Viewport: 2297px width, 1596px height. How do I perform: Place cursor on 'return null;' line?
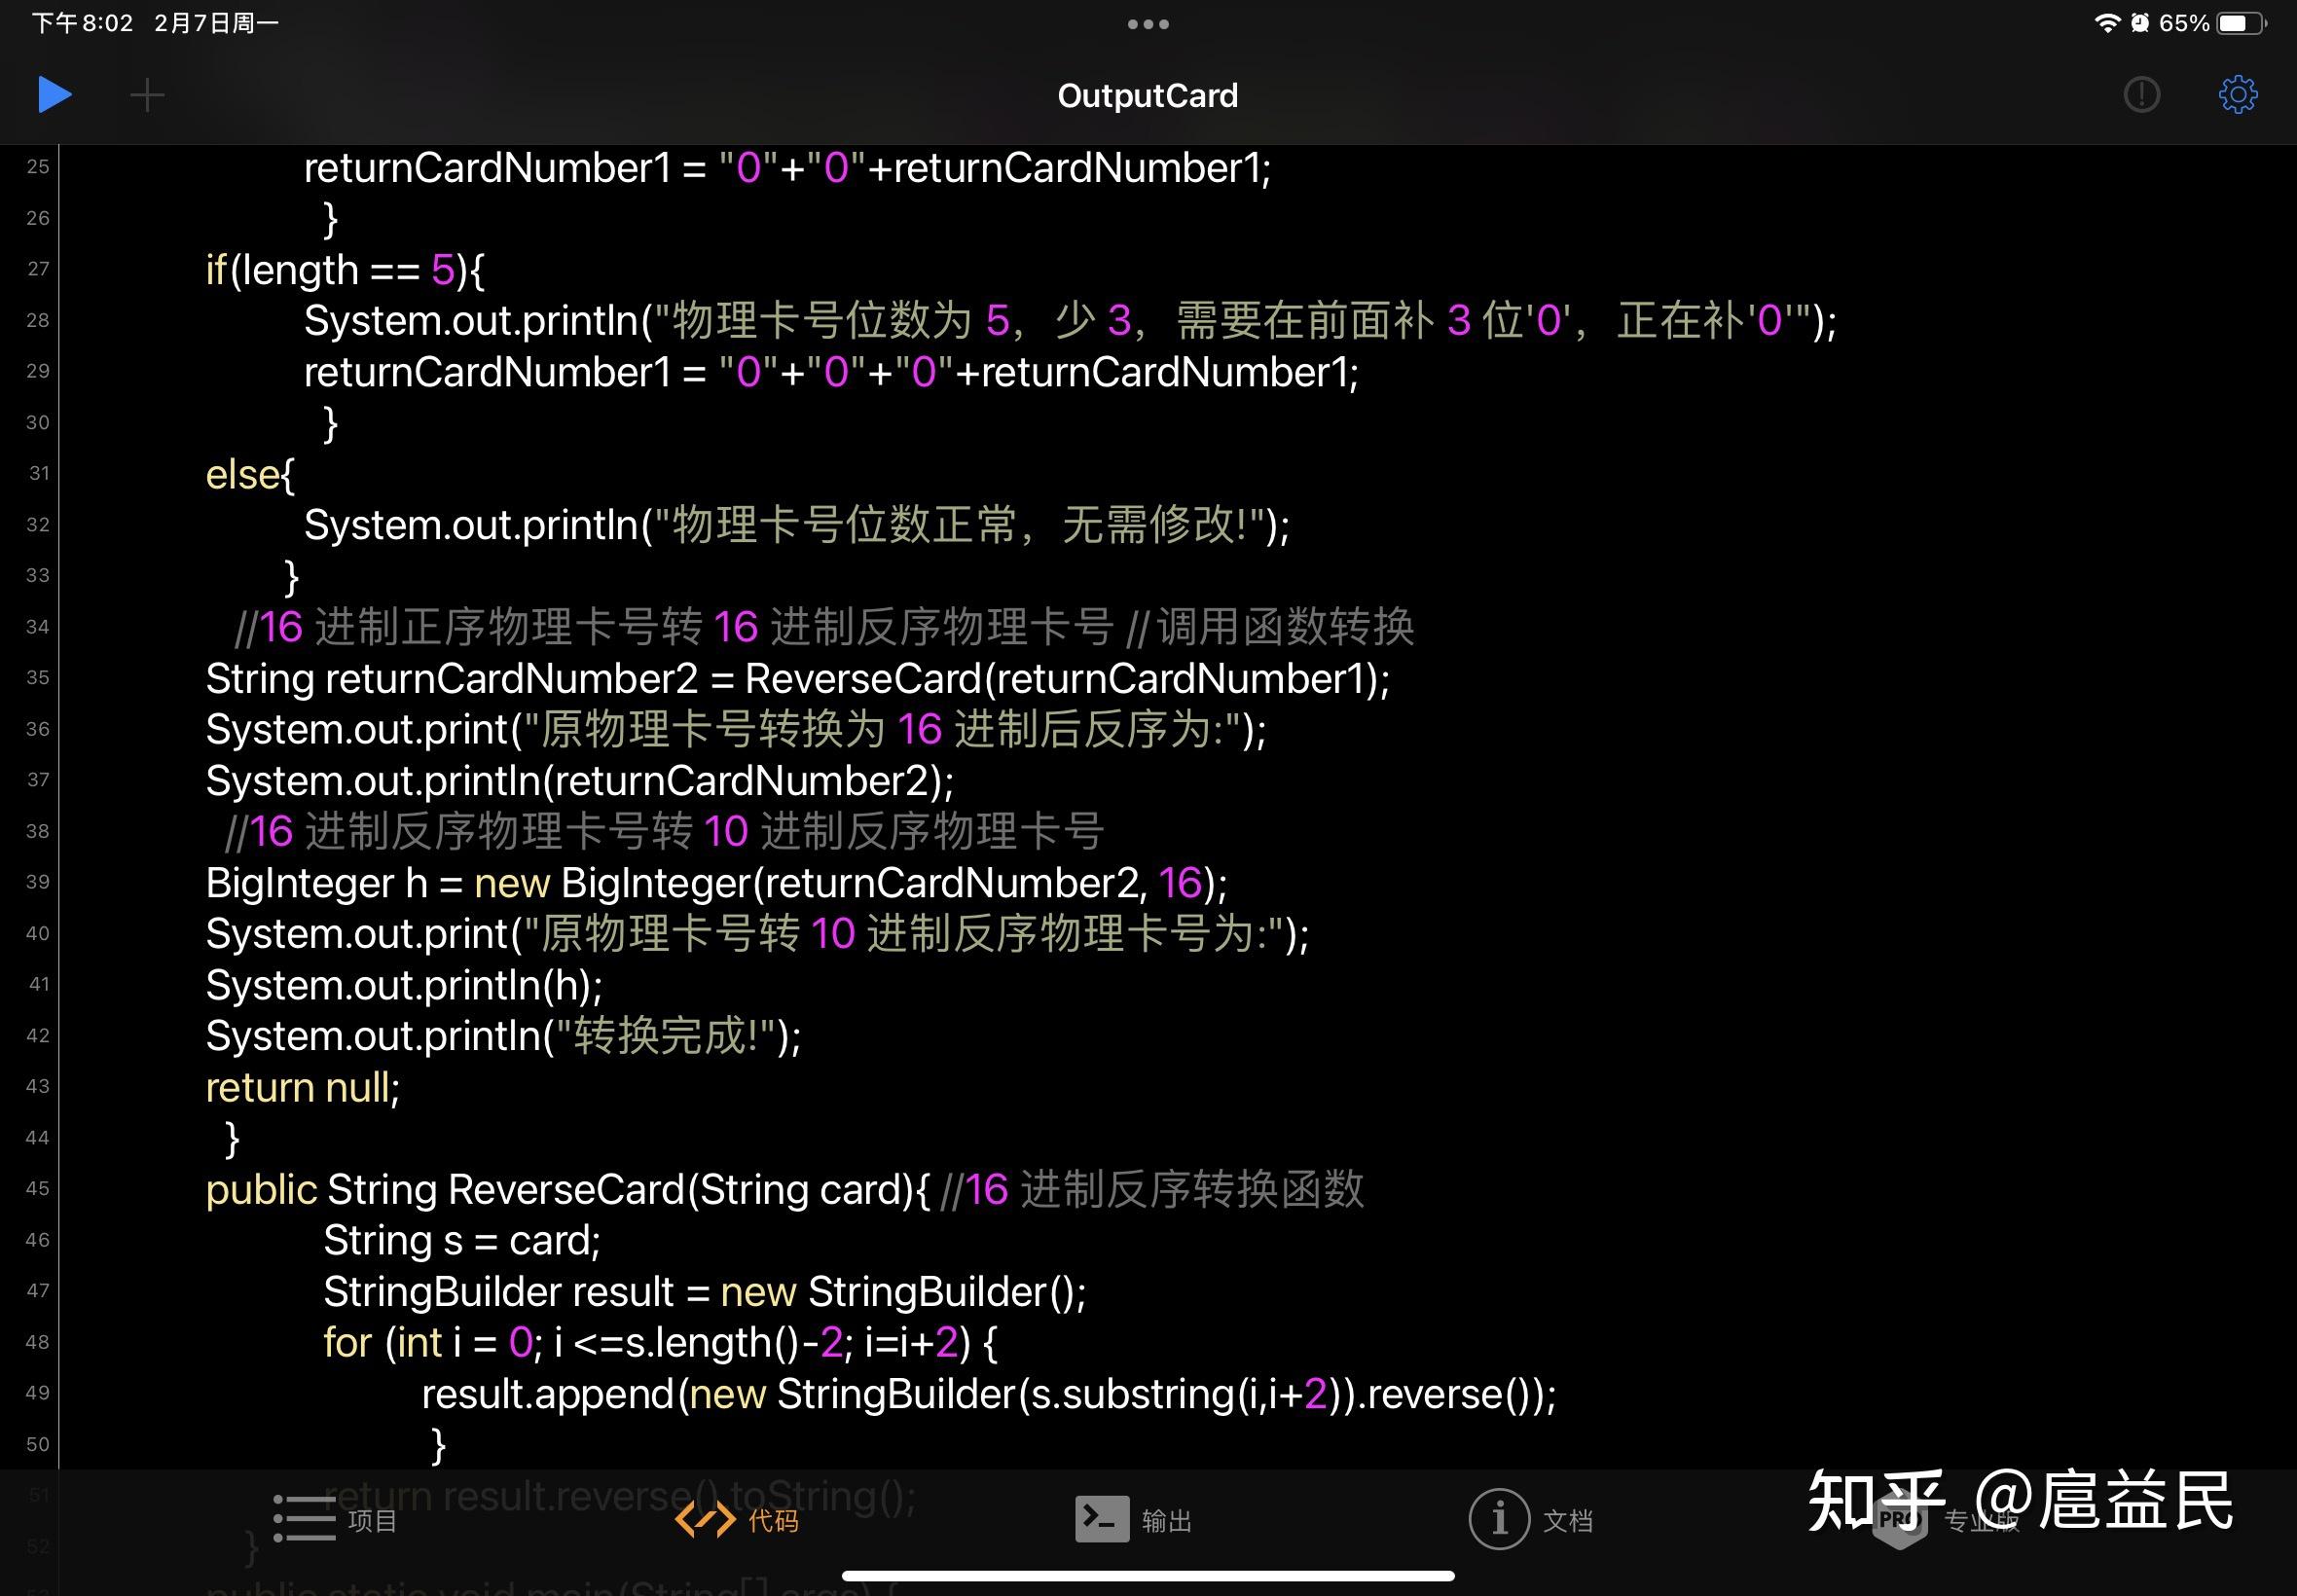coord(302,1087)
